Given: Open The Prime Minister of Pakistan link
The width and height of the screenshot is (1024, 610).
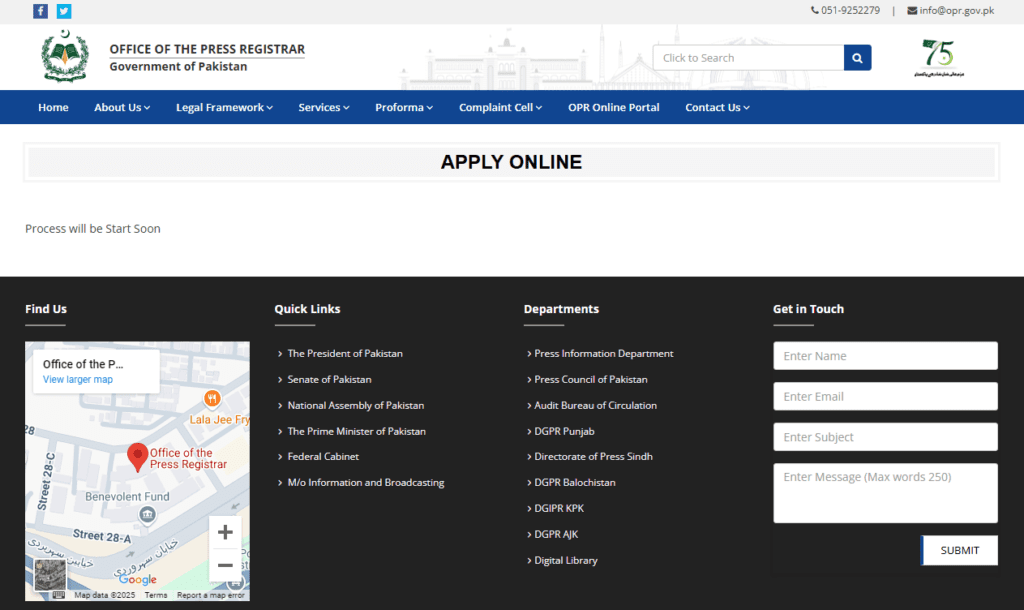Looking at the screenshot, I should pyautogui.click(x=357, y=431).
